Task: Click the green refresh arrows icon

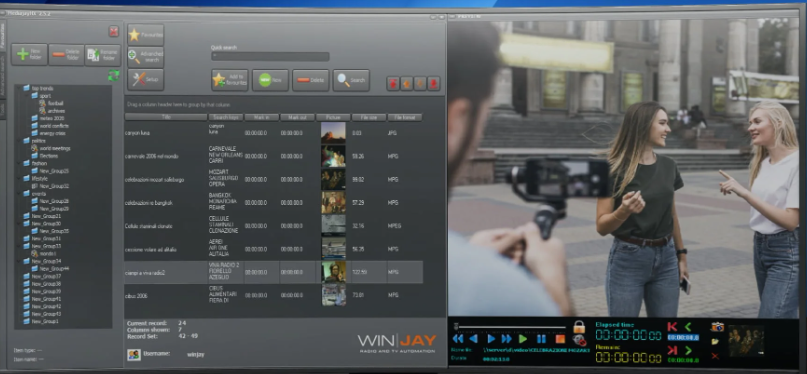Action: (114, 76)
